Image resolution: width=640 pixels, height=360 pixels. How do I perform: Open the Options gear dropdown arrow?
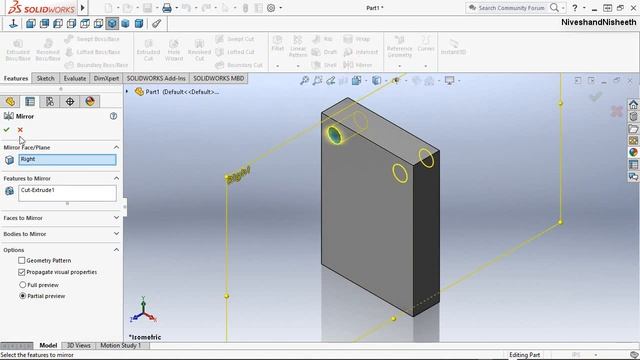coord(281,8)
